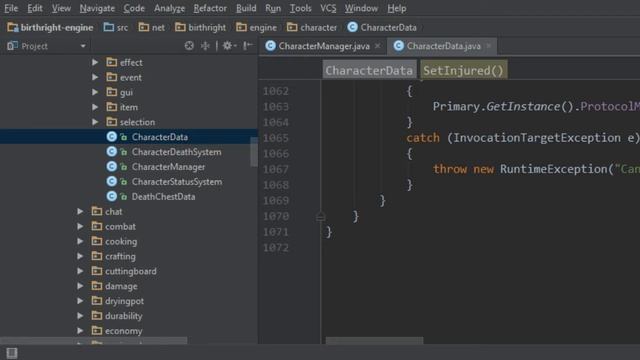
Task: Click the Project tool window icon
Action: [x=12, y=46]
